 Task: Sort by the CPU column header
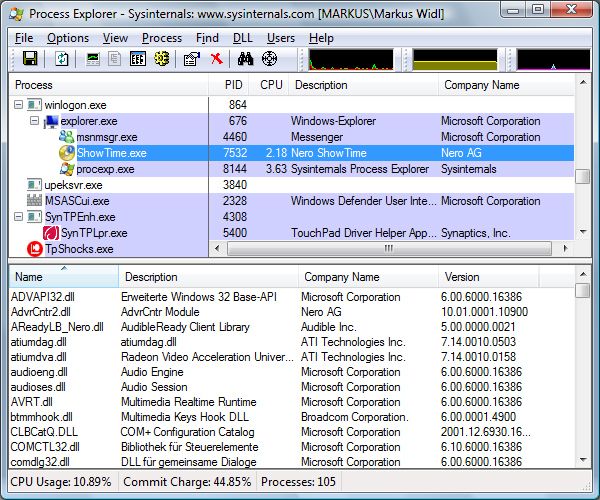[269, 85]
